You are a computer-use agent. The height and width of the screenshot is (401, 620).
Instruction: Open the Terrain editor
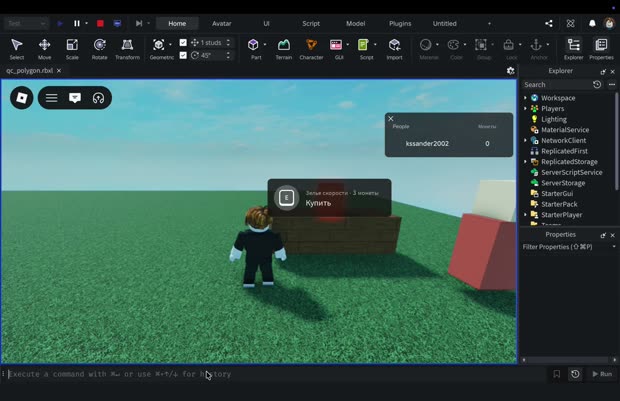tap(284, 49)
